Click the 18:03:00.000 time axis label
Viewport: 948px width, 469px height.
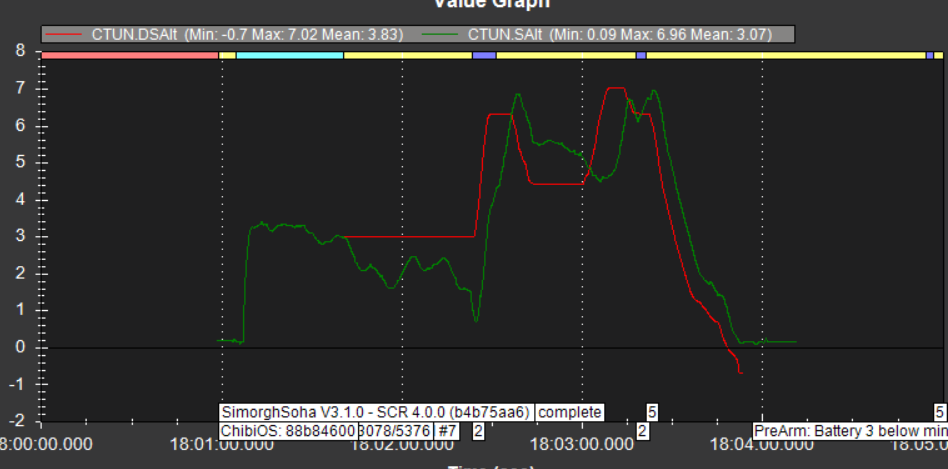click(x=582, y=445)
